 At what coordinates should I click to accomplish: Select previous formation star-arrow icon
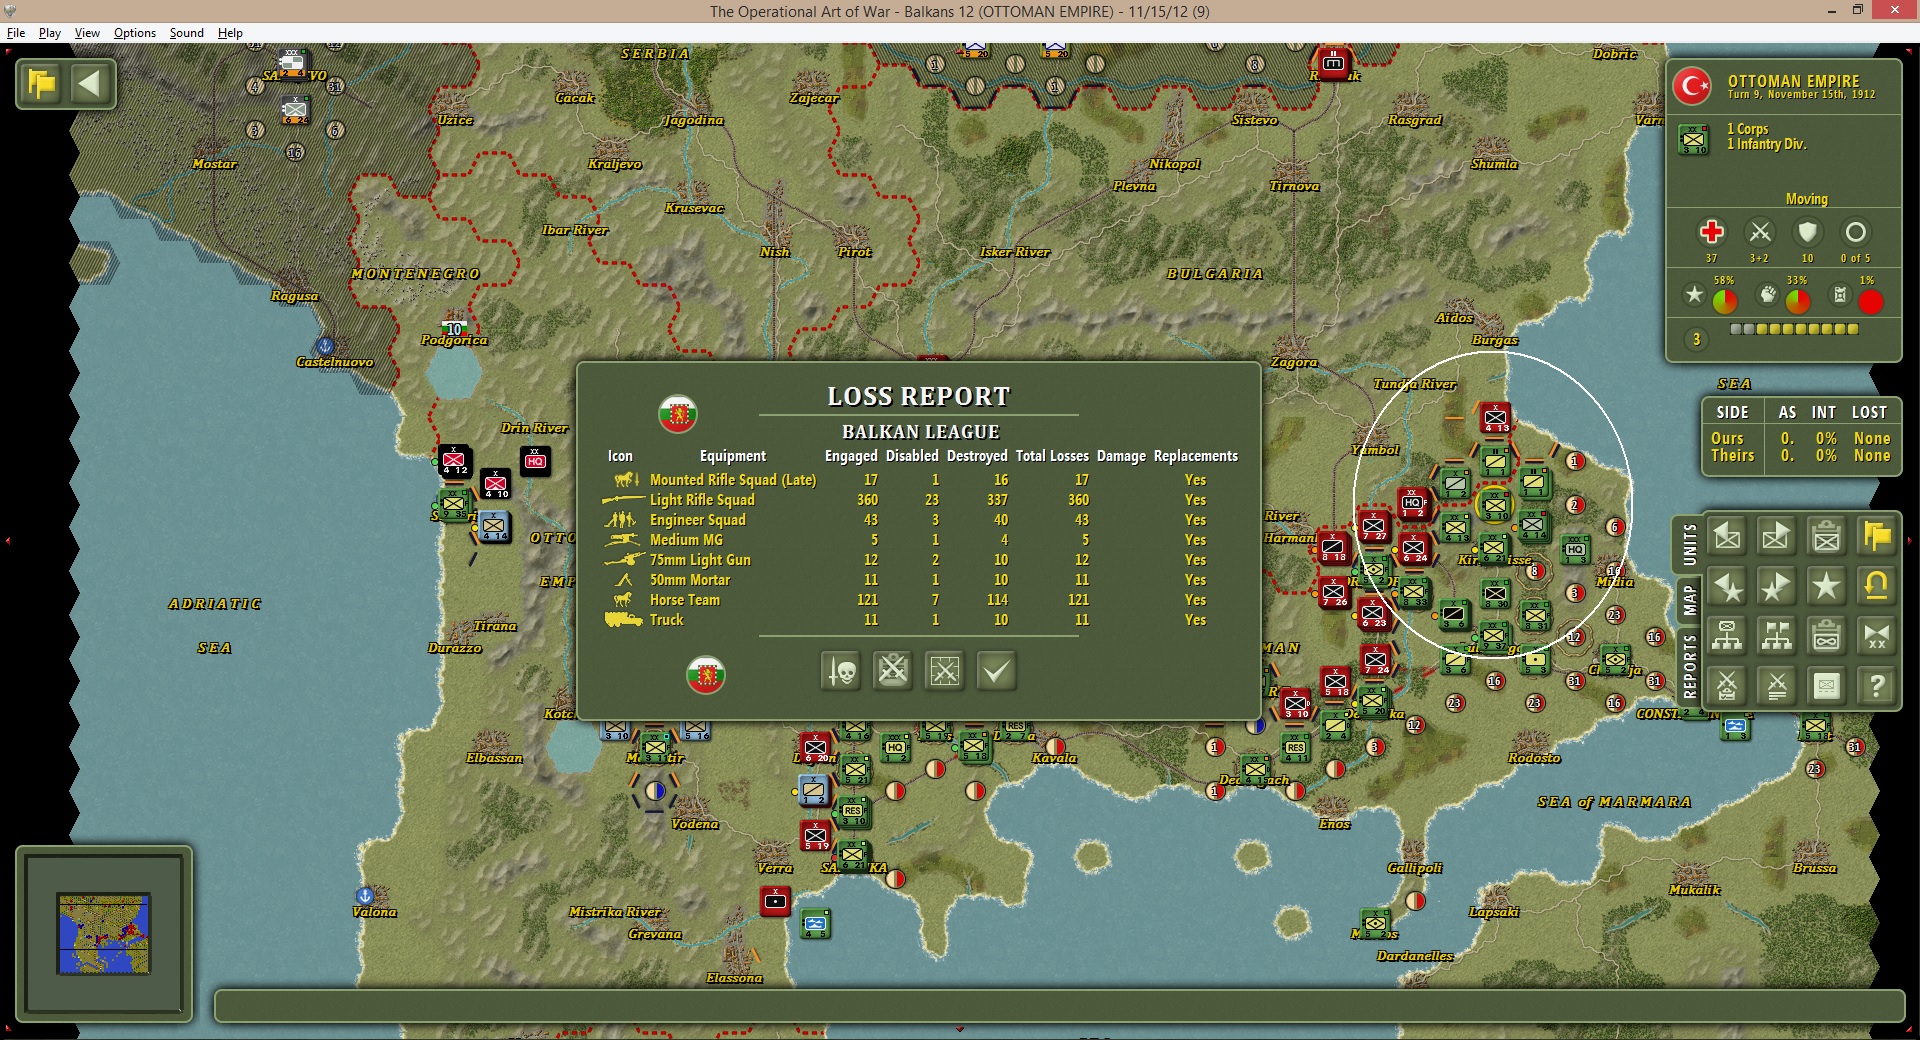pos(1727,587)
